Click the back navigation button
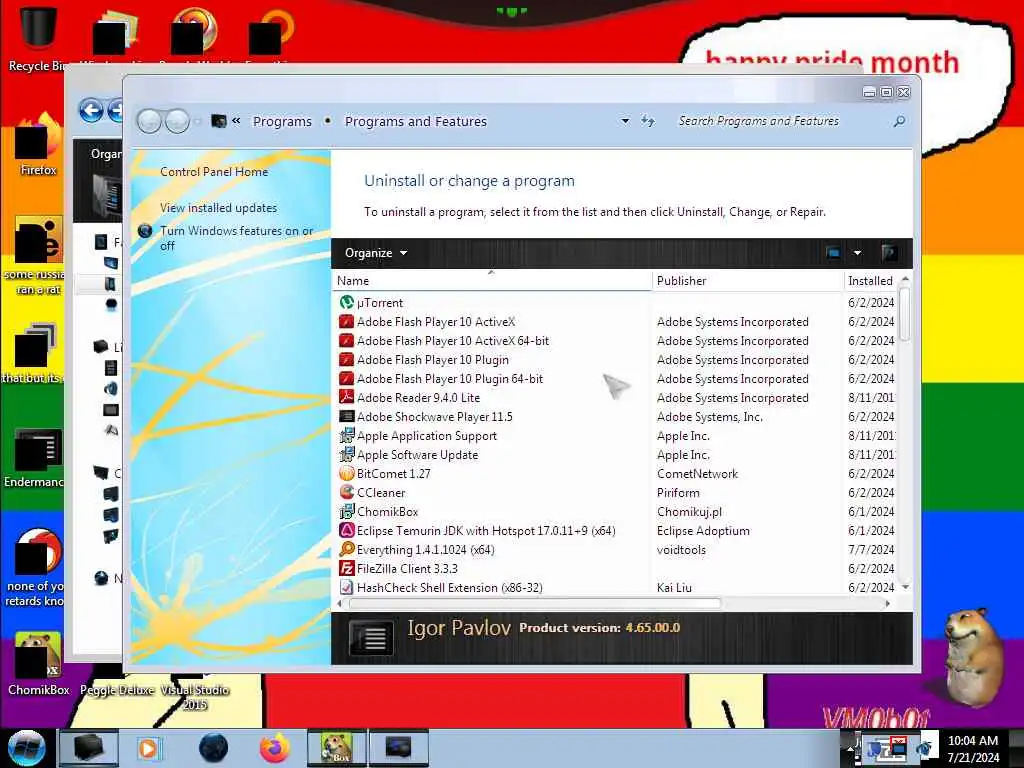 [x=150, y=121]
